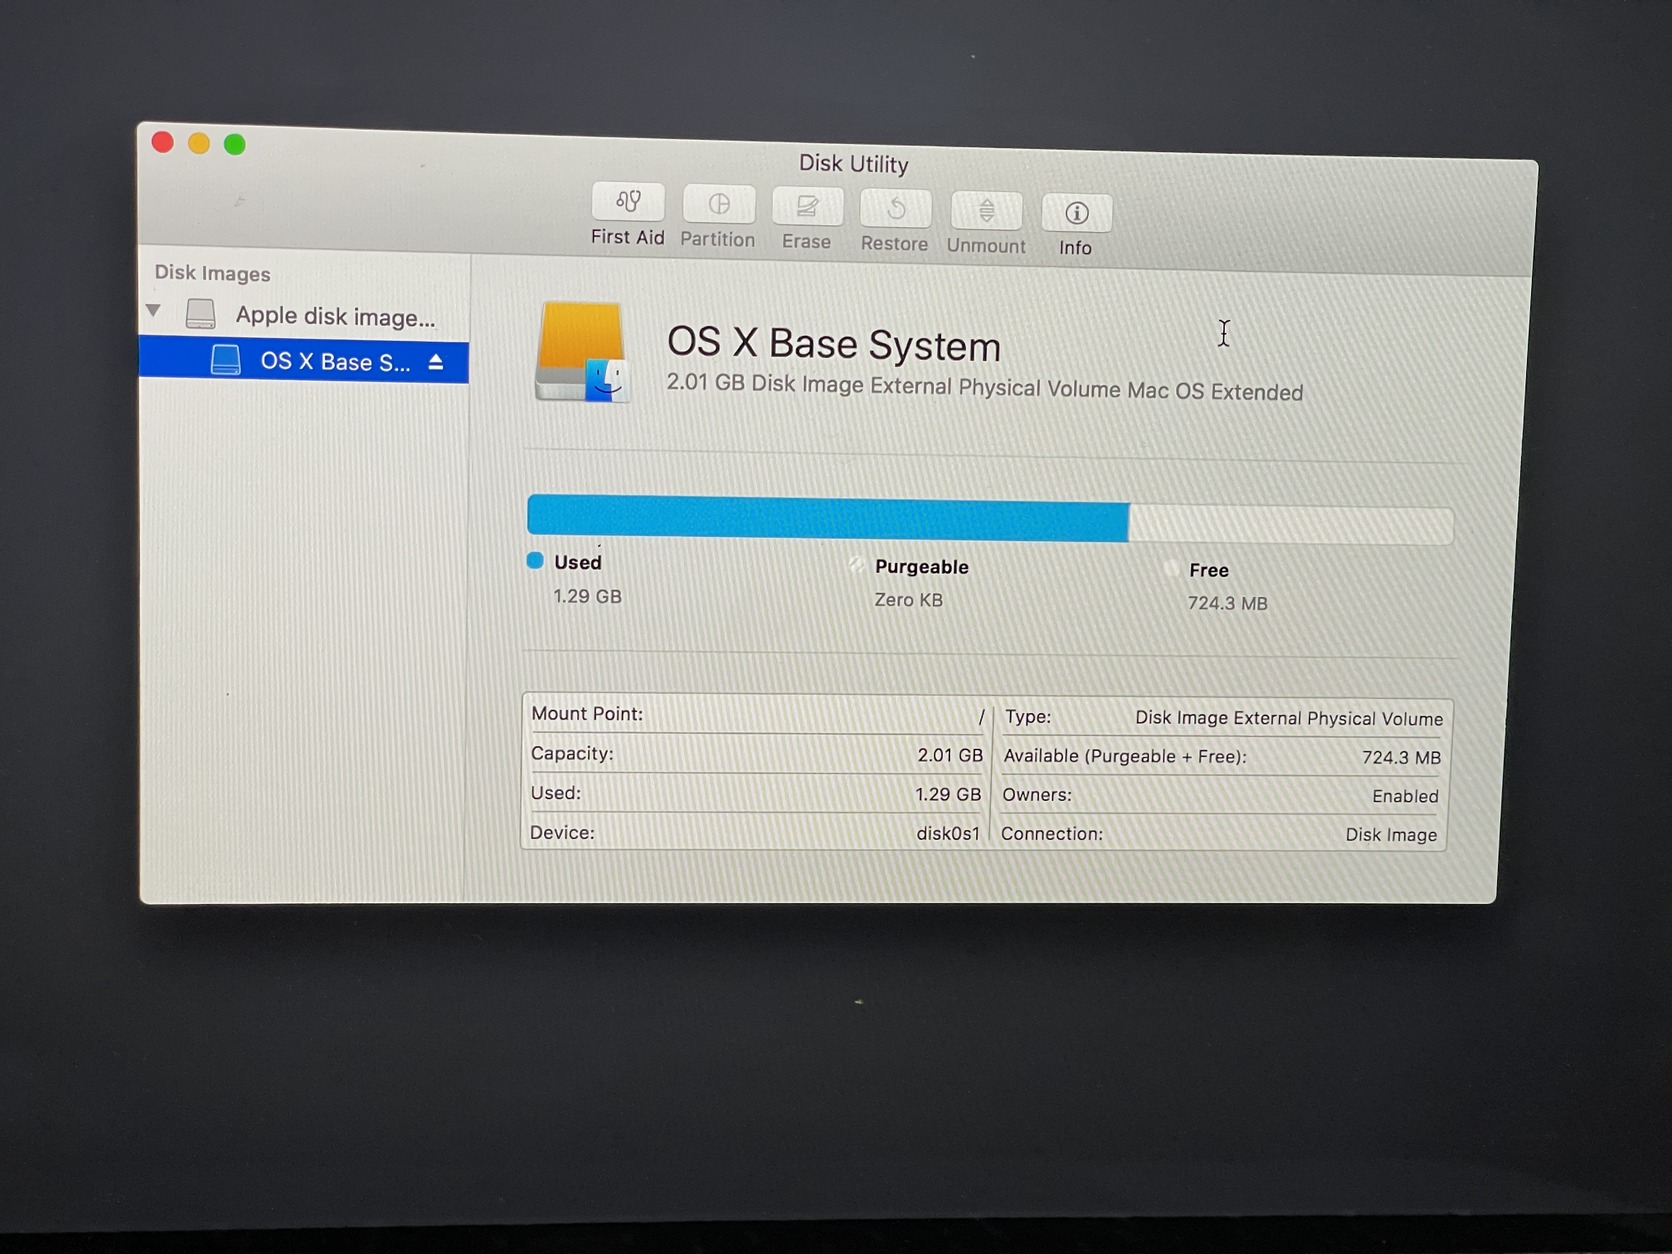The height and width of the screenshot is (1254, 1672).
Task: Click the Restore toolbar icon
Action: click(895, 209)
